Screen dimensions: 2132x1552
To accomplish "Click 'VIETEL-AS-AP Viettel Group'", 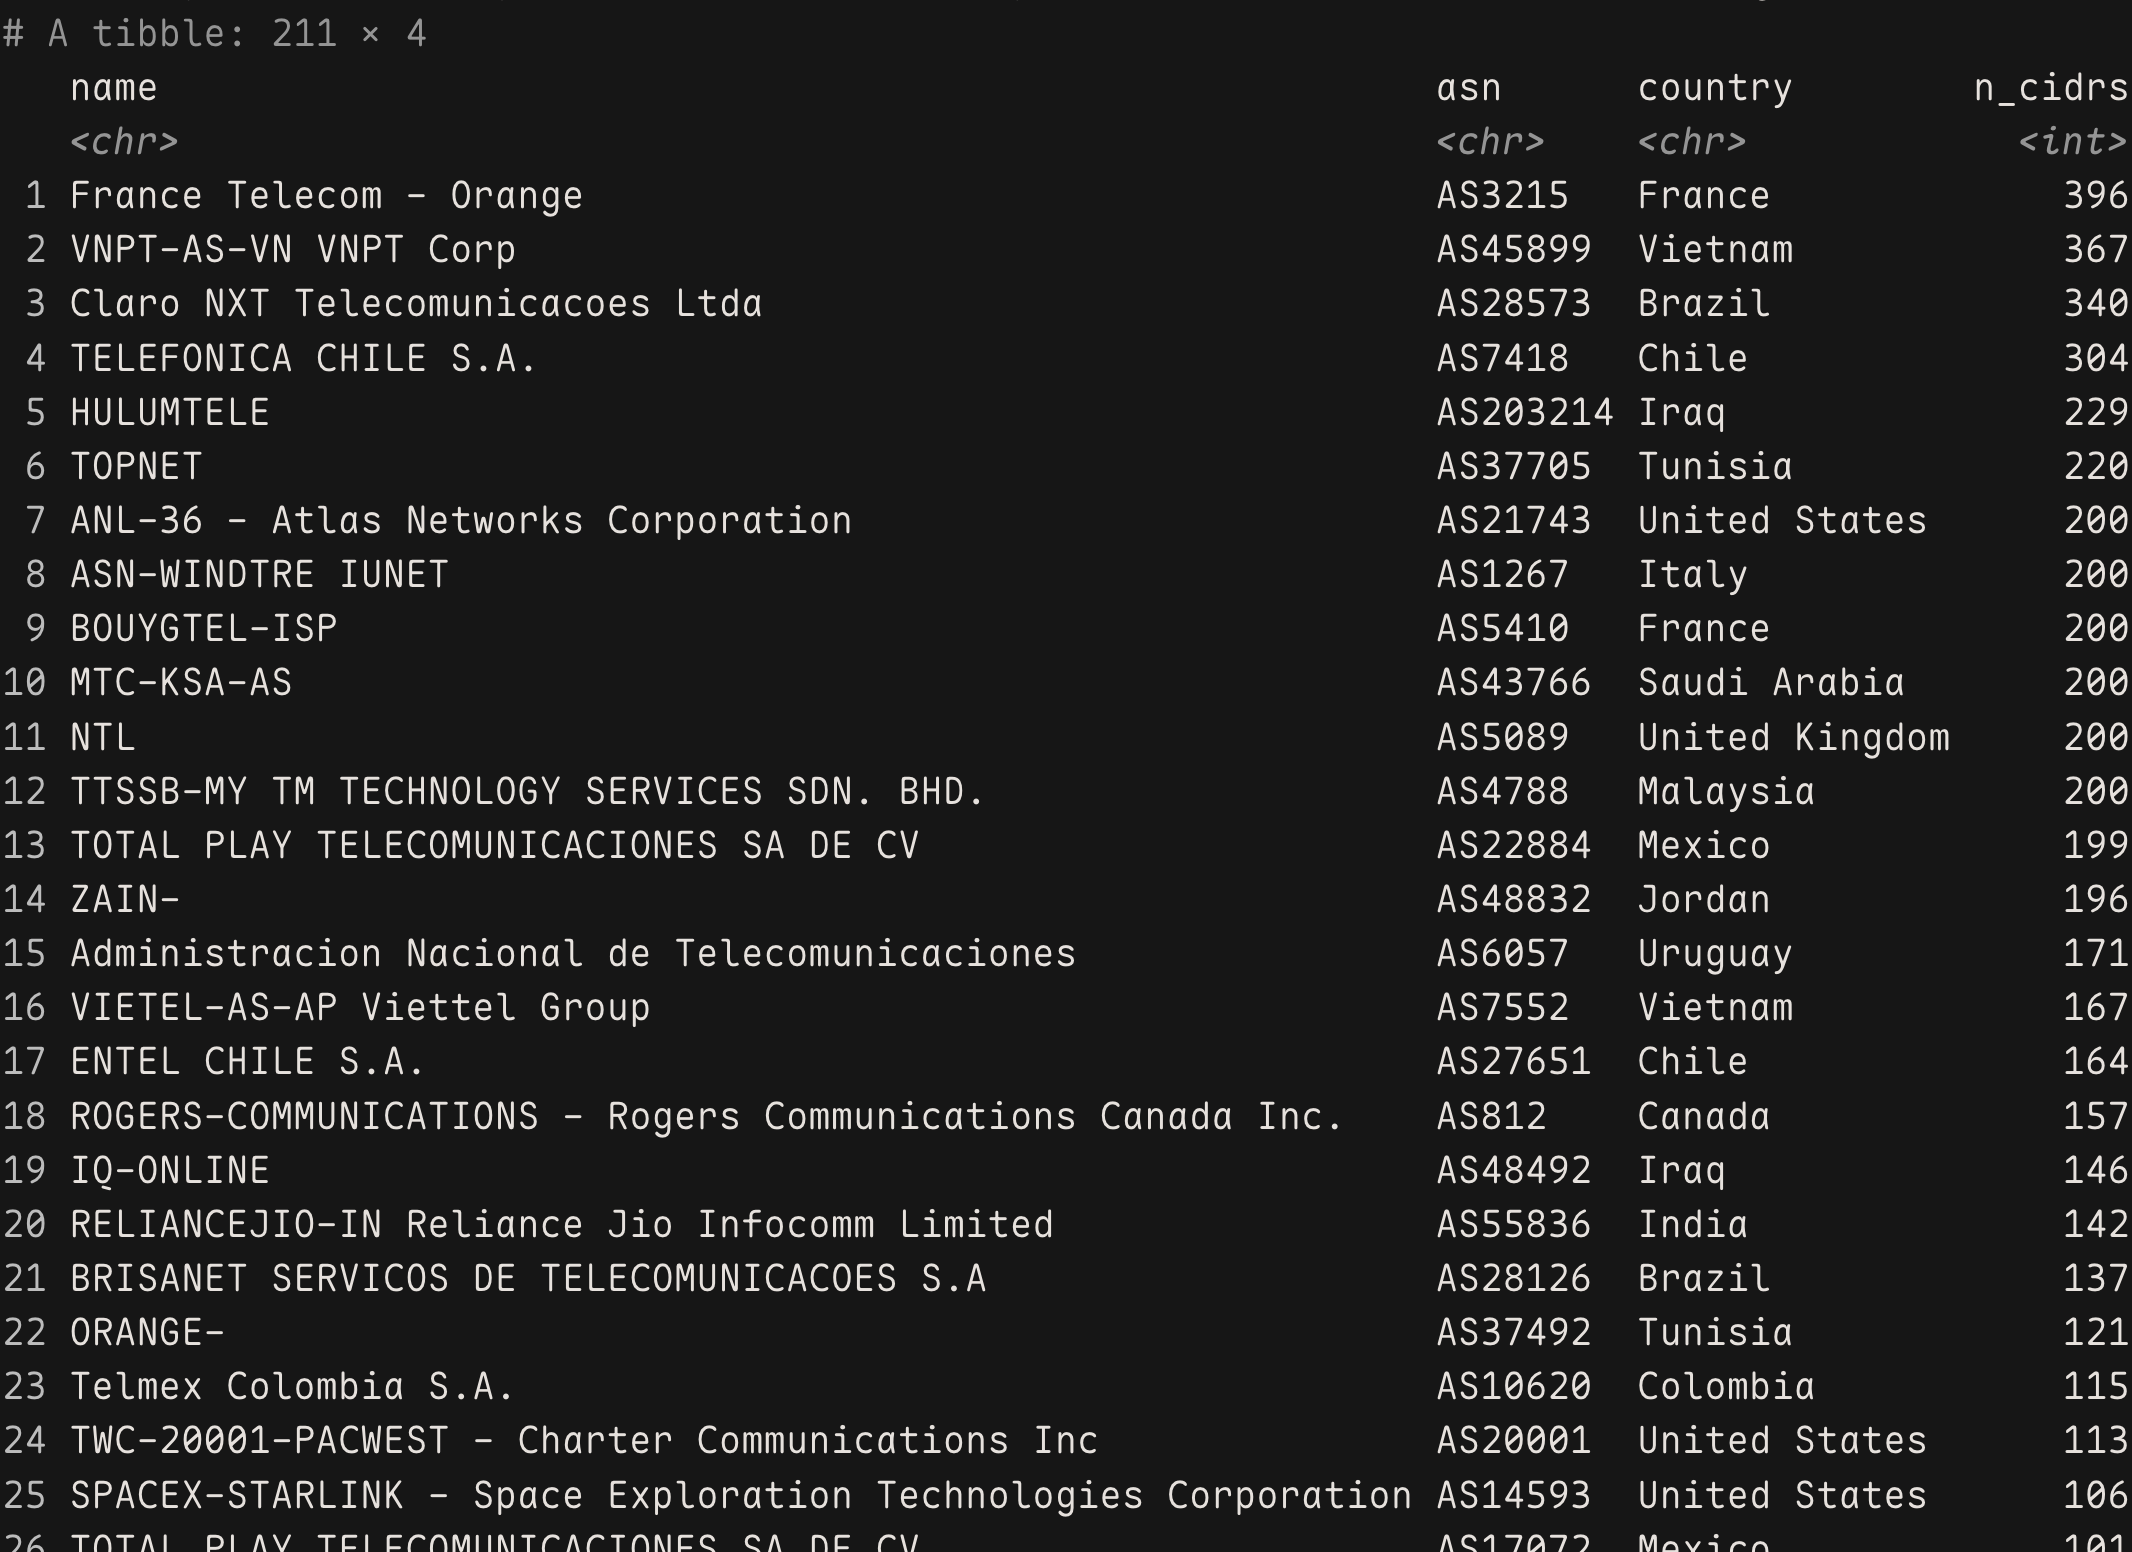I will coord(360,1007).
